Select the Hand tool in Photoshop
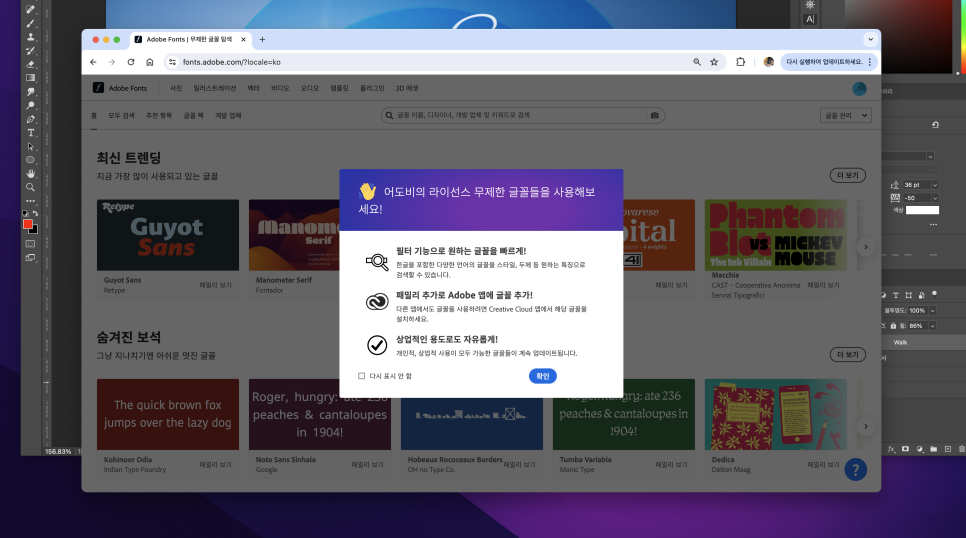 (30, 174)
